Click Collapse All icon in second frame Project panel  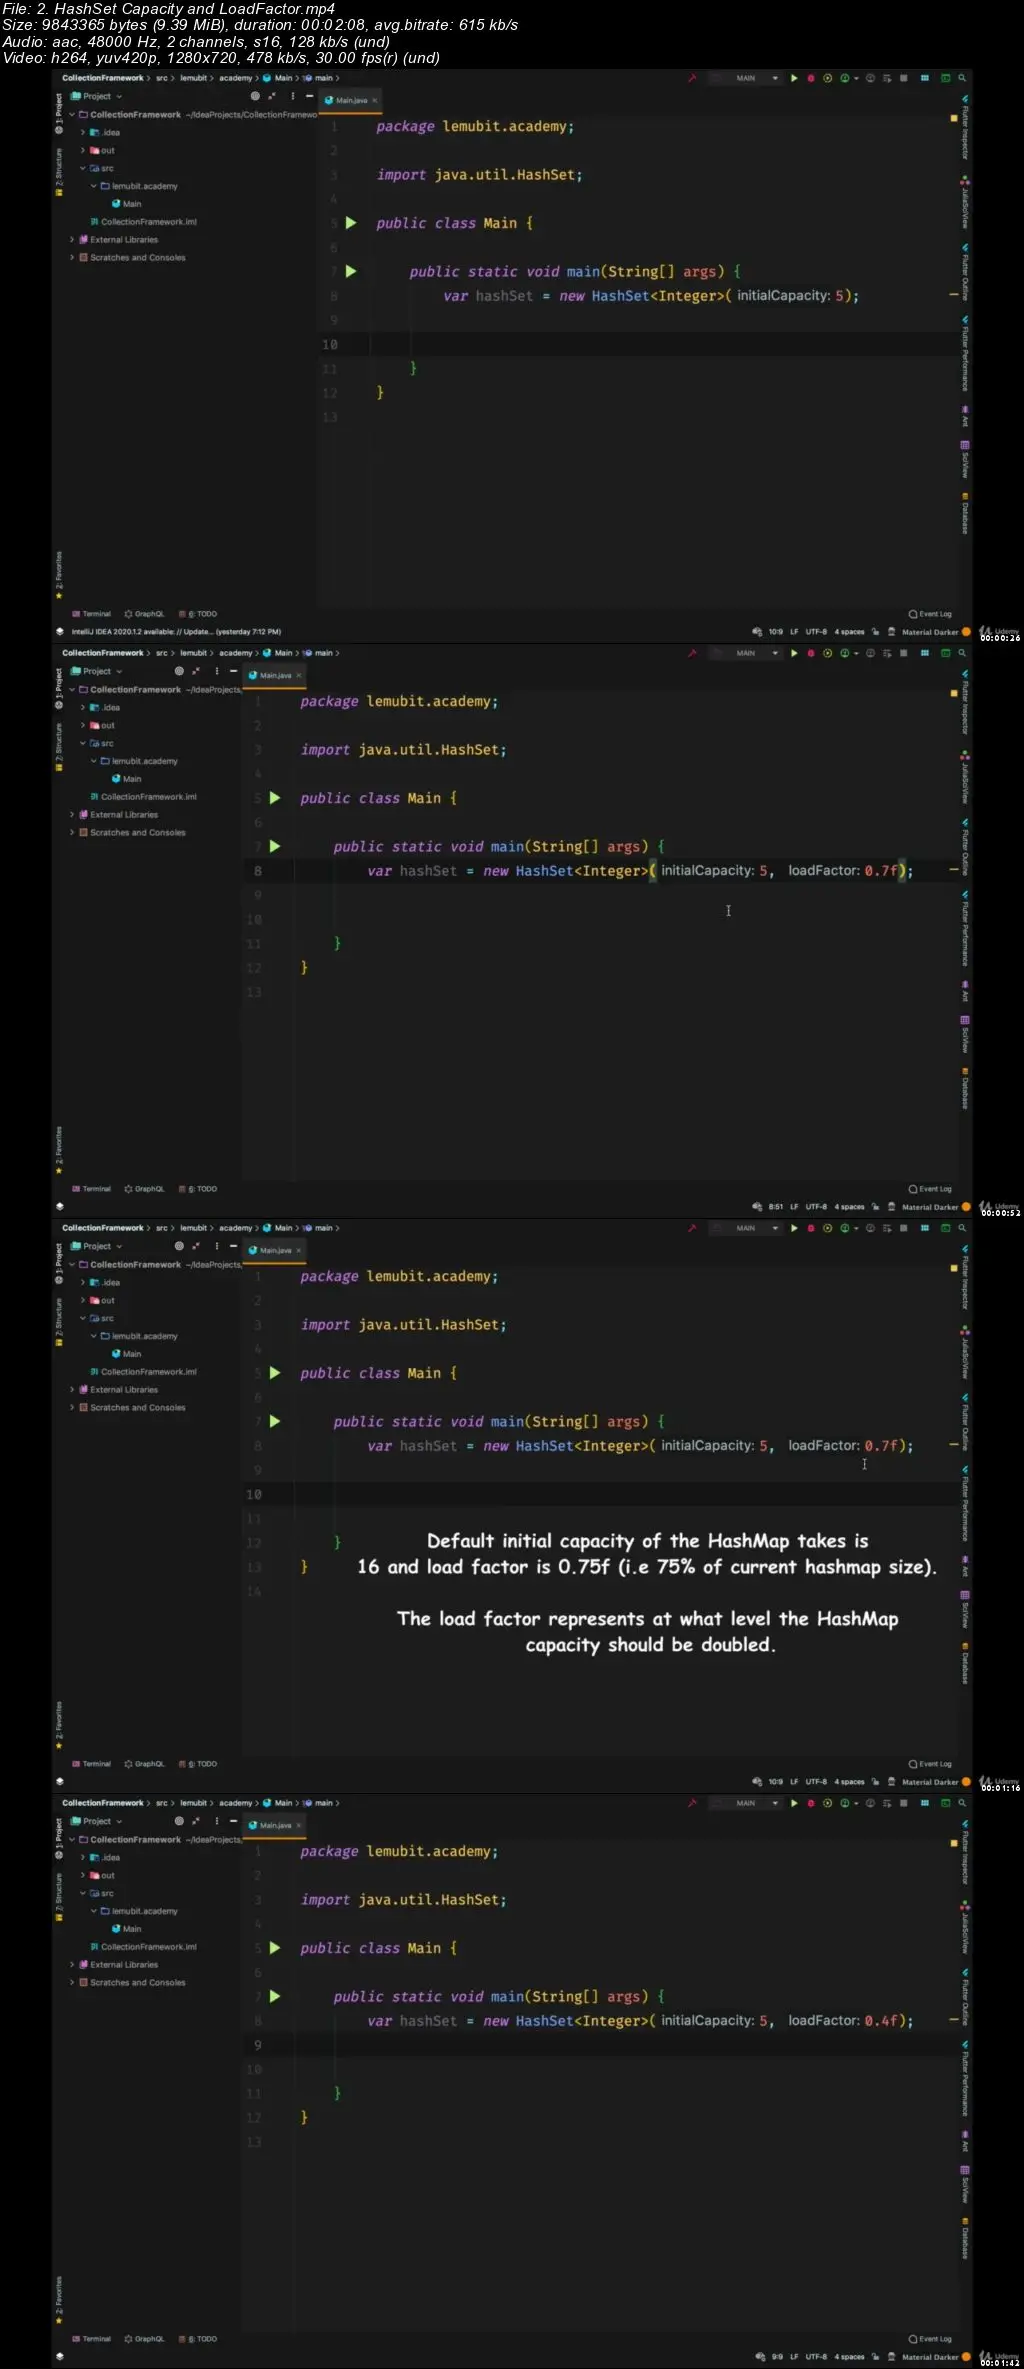point(196,671)
